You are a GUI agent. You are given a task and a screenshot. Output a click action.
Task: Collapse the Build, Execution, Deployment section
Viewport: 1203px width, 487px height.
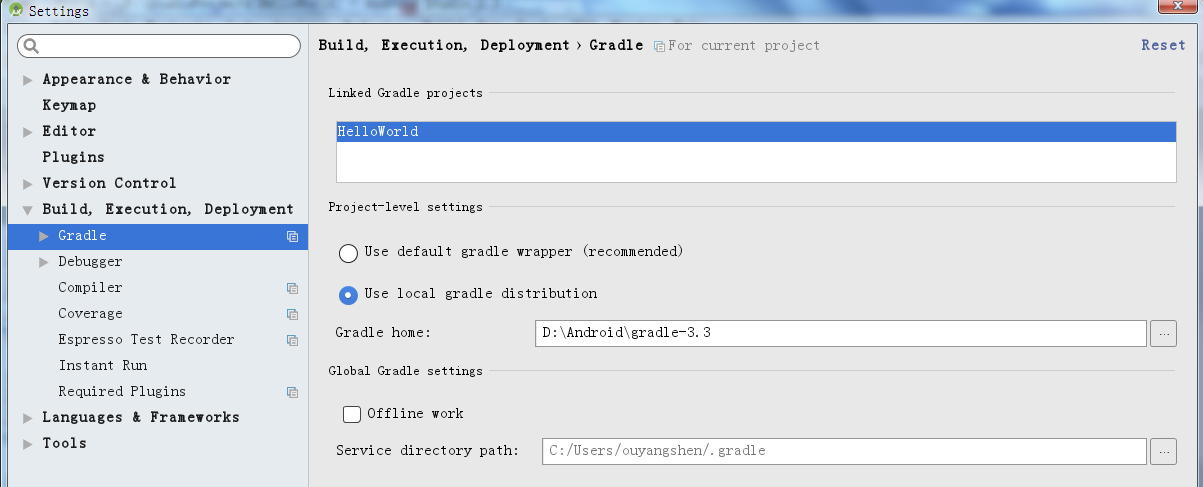(28, 210)
